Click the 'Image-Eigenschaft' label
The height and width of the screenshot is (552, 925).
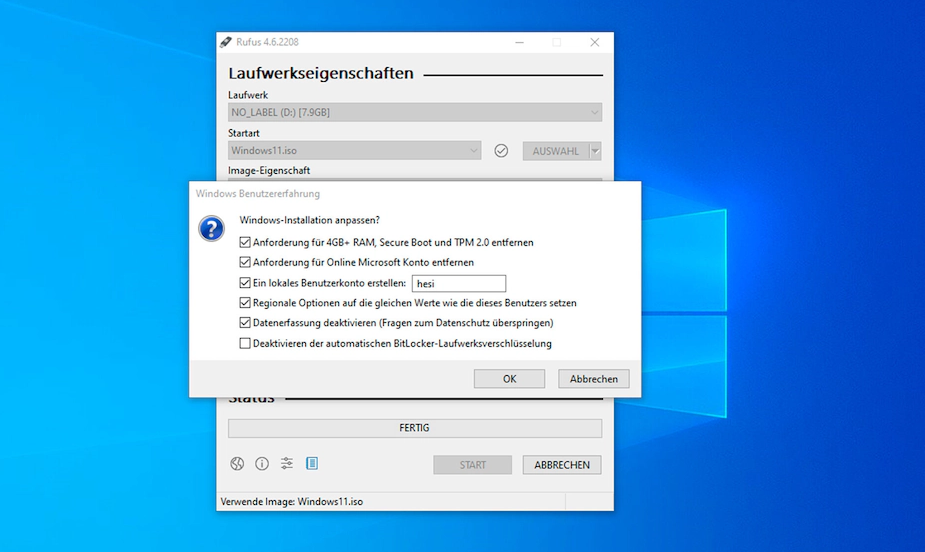[269, 170]
